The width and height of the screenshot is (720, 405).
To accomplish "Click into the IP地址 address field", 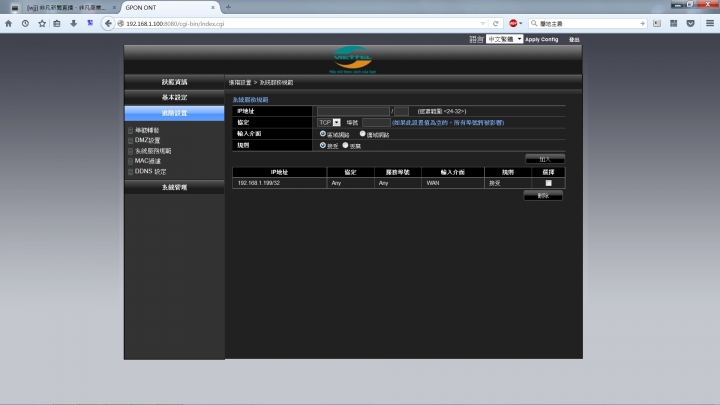I will pos(353,111).
